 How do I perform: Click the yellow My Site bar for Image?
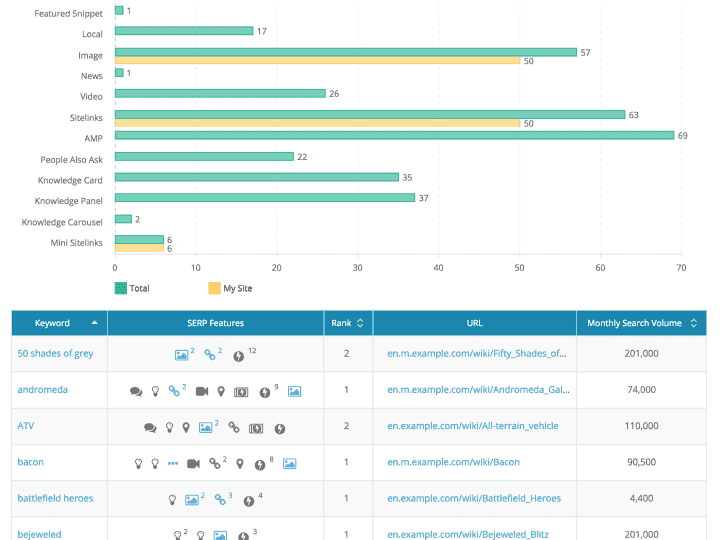[317, 61]
